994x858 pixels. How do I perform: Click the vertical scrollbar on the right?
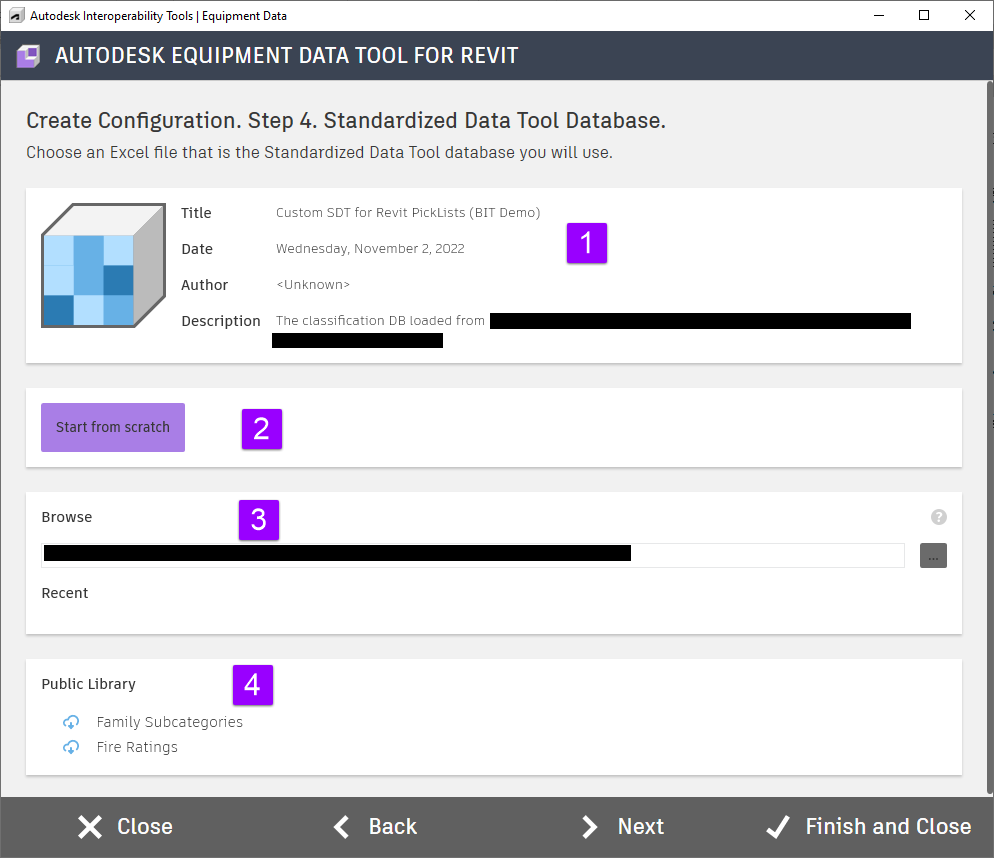[990, 438]
